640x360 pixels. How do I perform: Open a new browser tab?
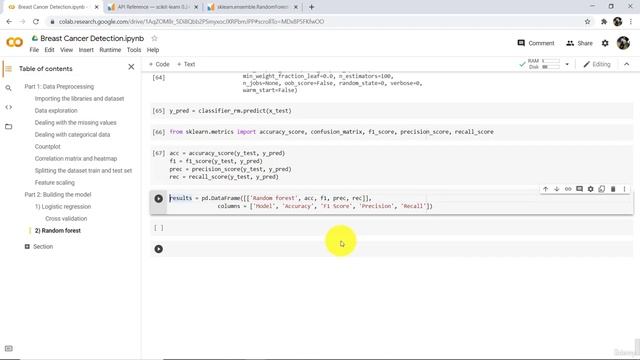(x=311, y=7)
